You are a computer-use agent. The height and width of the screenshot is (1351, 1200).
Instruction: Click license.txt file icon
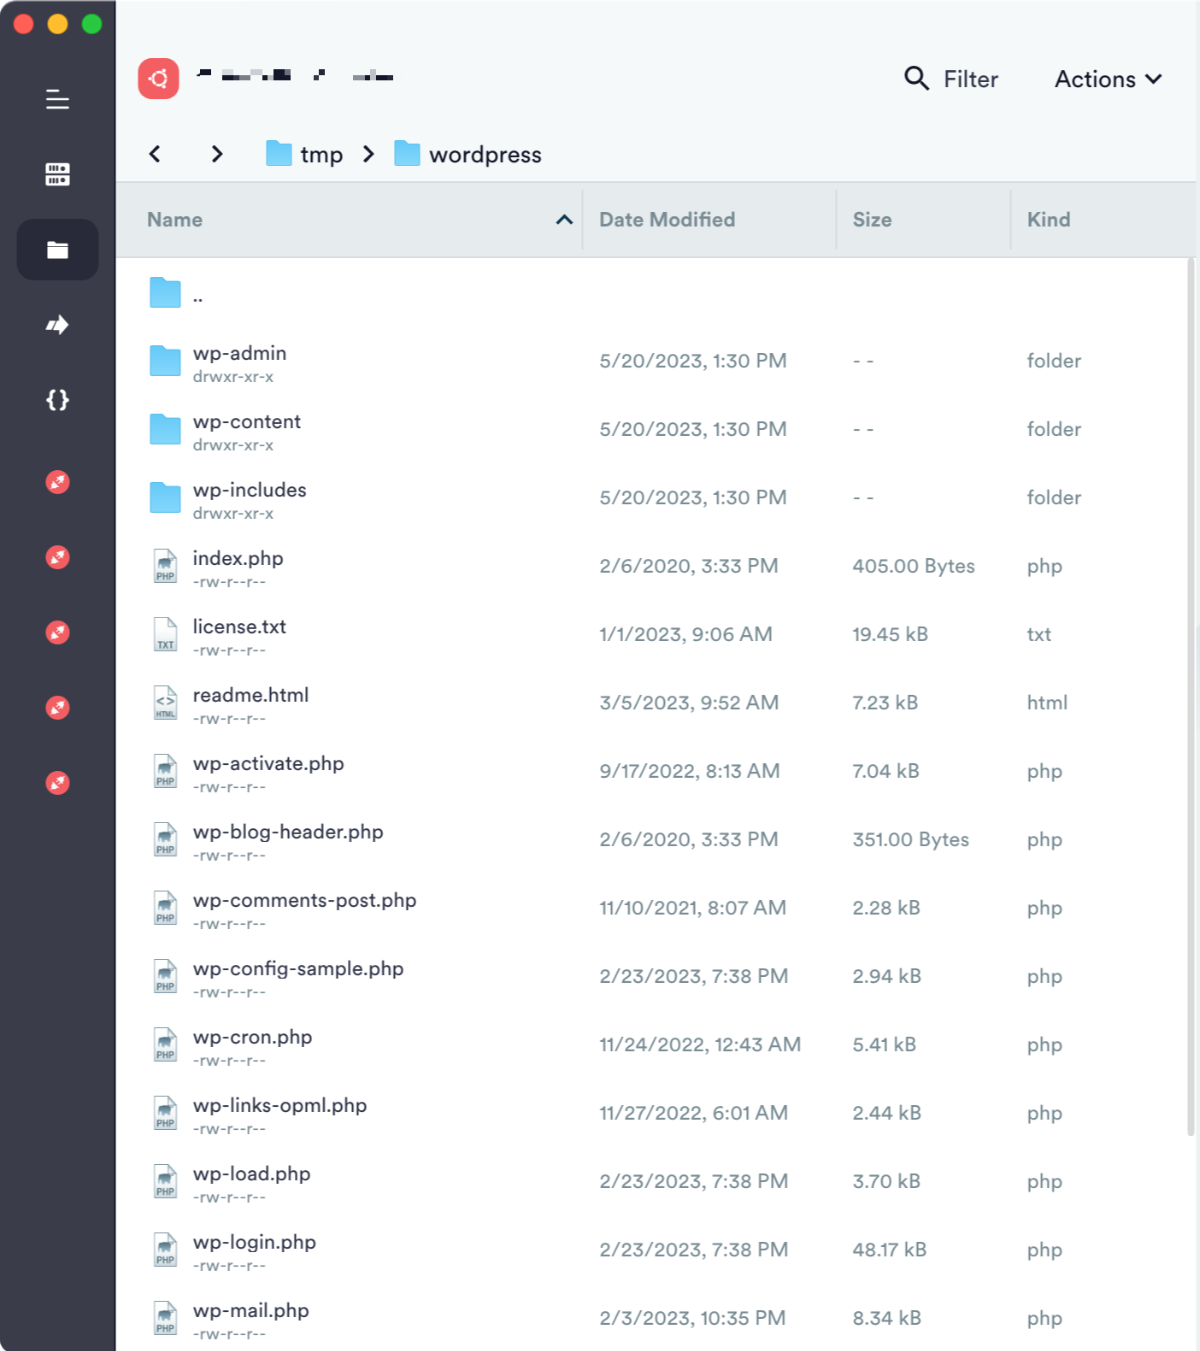point(165,634)
